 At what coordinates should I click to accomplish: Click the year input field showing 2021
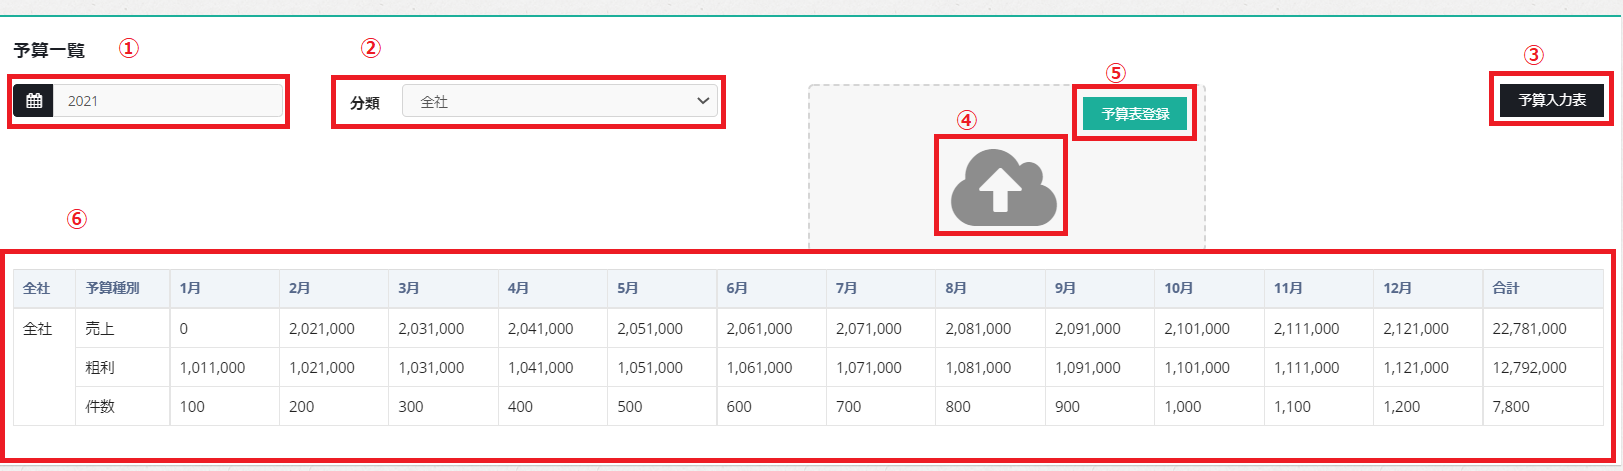(x=168, y=101)
